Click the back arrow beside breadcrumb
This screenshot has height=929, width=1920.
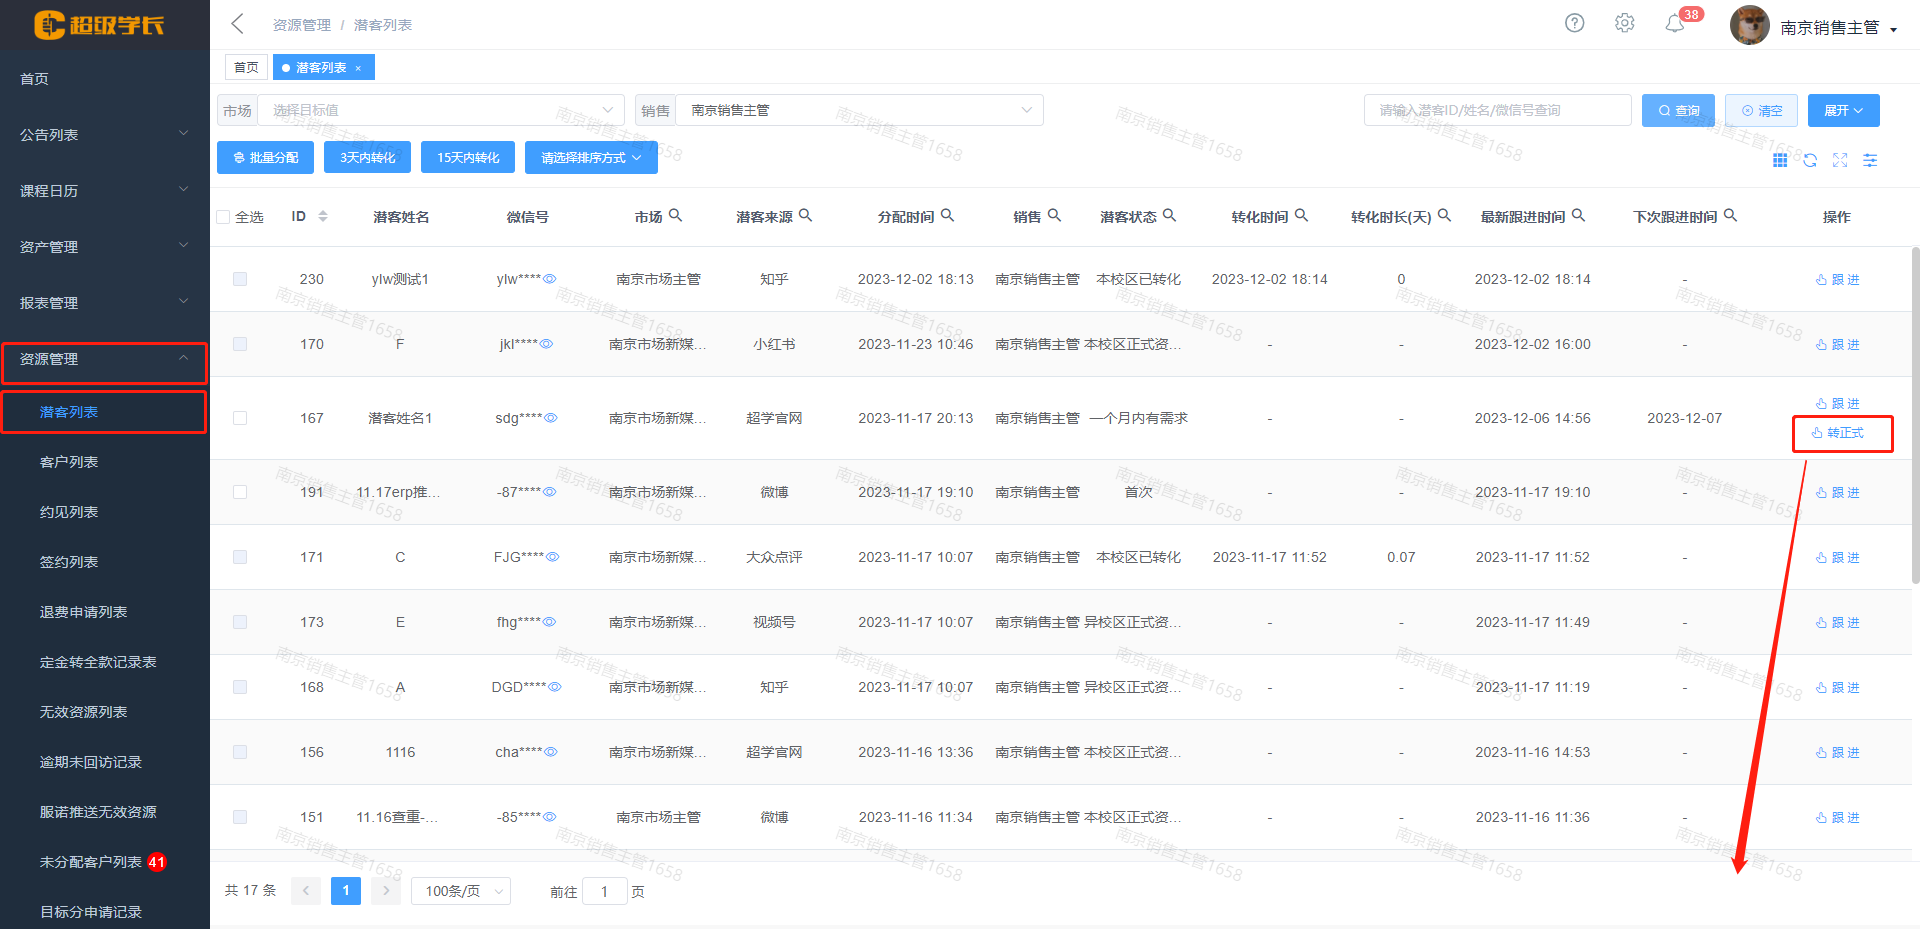point(238,24)
